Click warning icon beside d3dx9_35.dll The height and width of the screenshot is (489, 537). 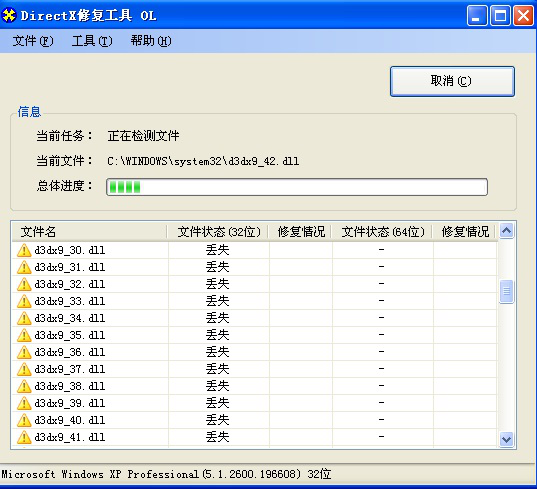(24, 335)
